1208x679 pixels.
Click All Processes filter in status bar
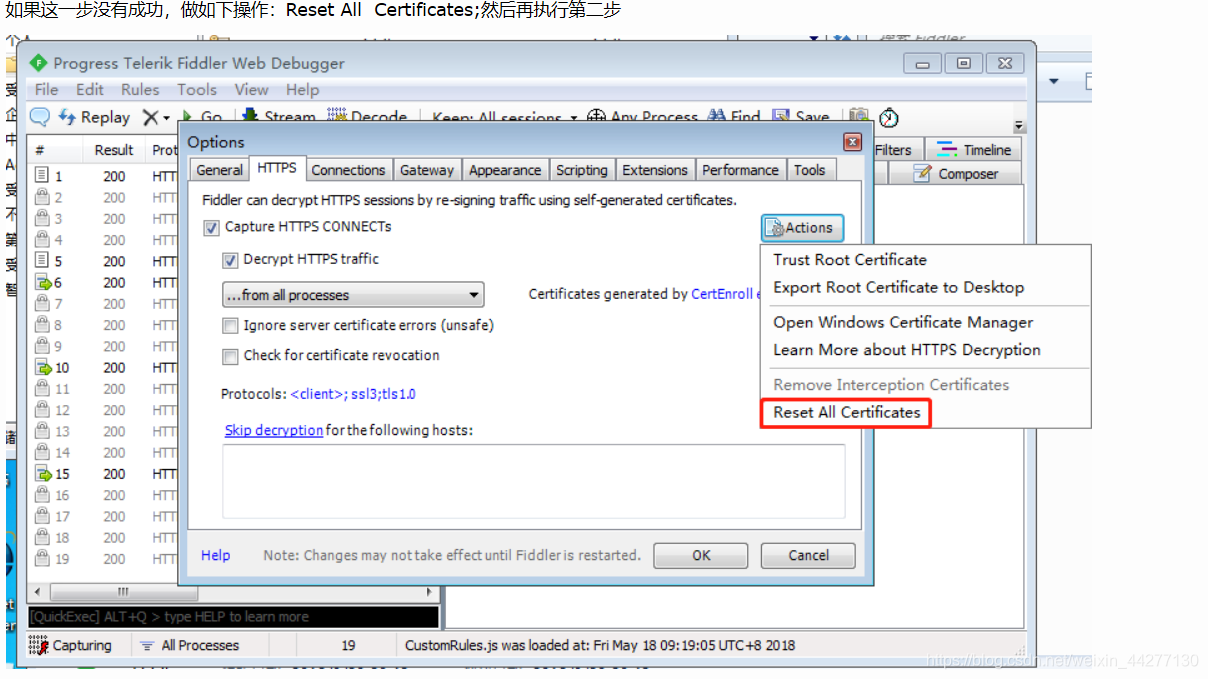(190, 645)
